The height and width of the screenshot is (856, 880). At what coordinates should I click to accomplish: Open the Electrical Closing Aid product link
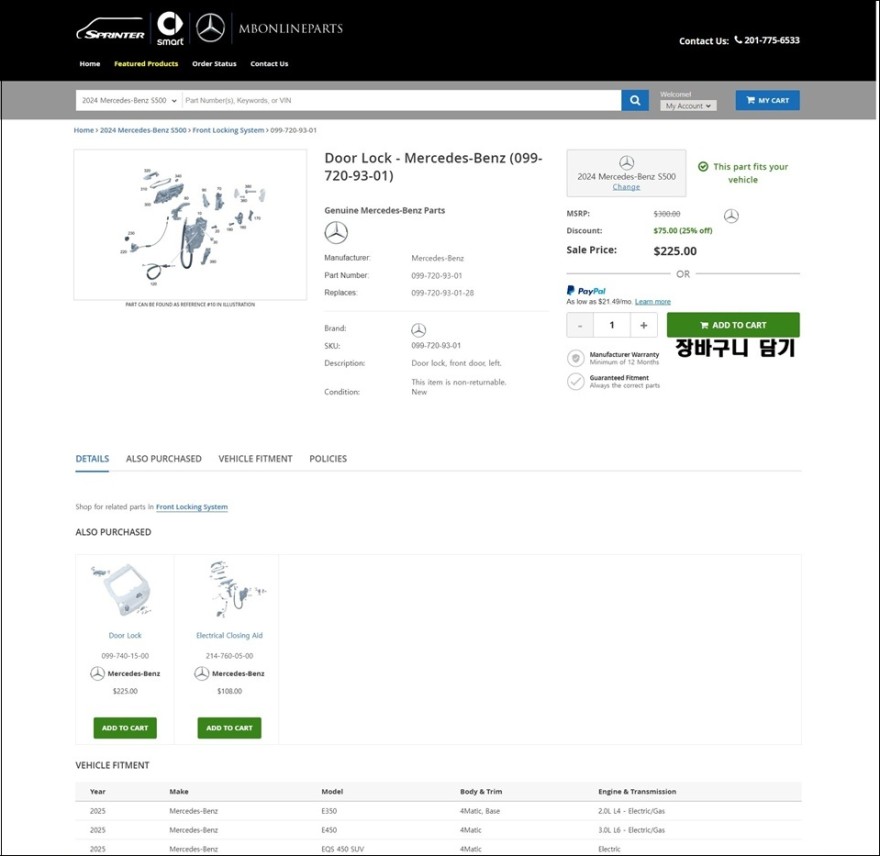coord(230,635)
